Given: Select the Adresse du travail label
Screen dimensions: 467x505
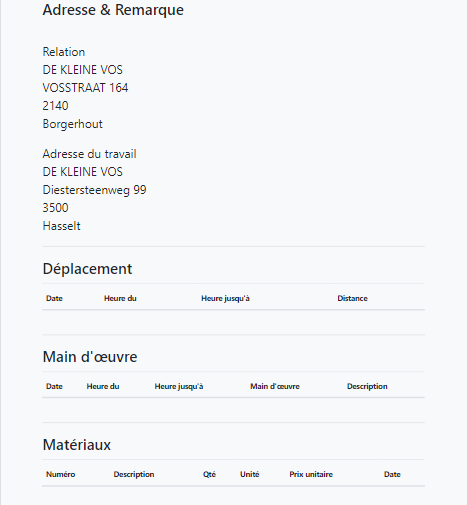Looking at the screenshot, I should click(x=89, y=154).
